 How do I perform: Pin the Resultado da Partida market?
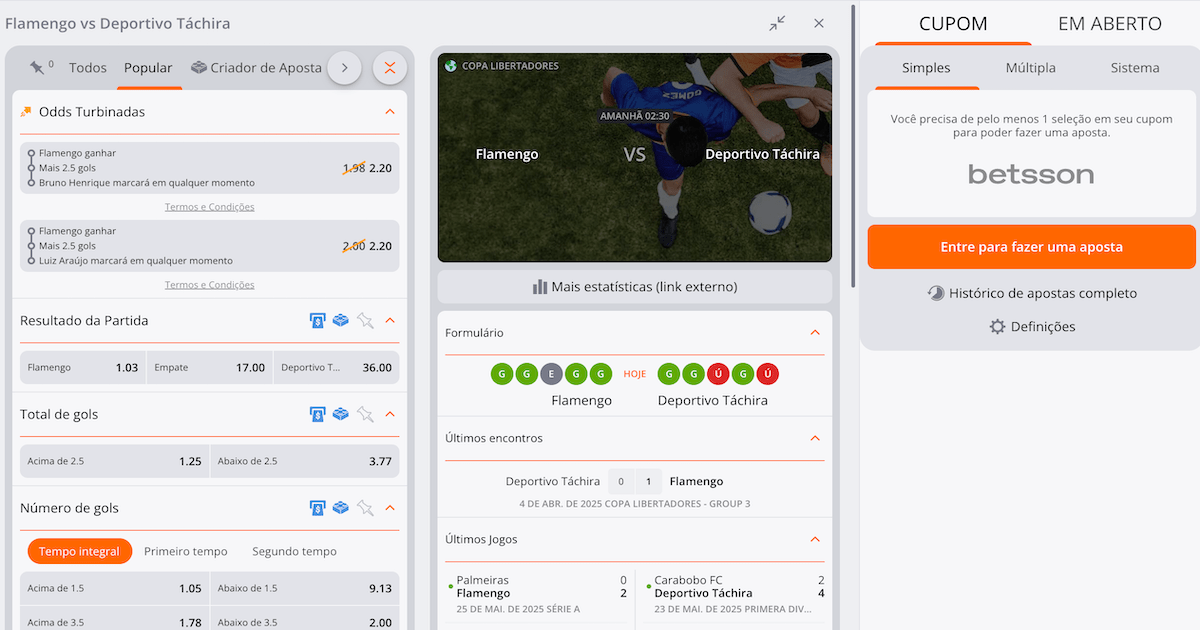(x=365, y=321)
